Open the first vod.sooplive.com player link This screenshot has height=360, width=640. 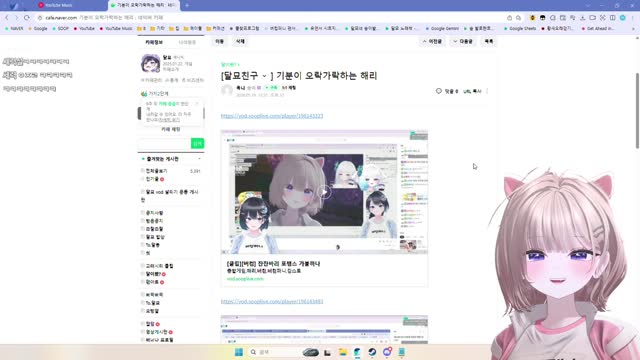pyautogui.click(x=272, y=116)
